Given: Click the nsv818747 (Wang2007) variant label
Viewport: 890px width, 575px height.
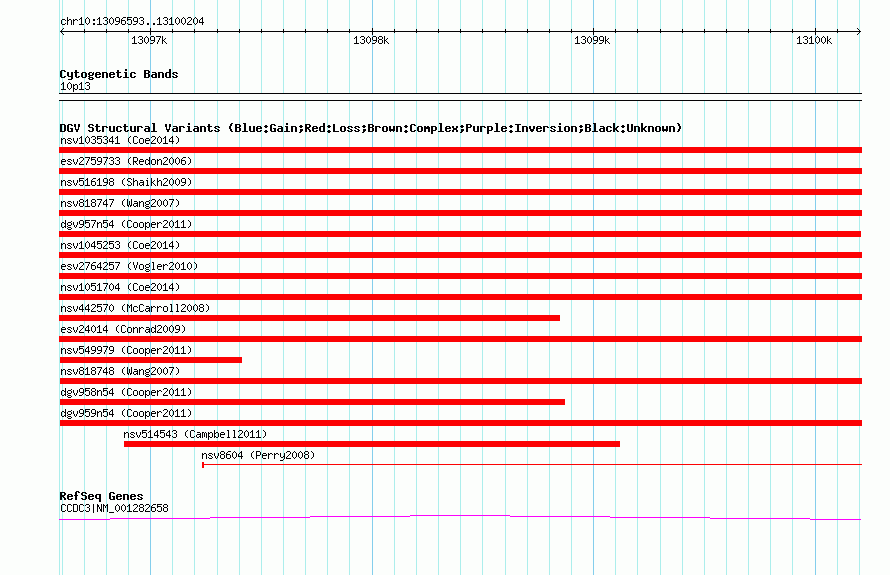Looking at the screenshot, I should (120, 203).
